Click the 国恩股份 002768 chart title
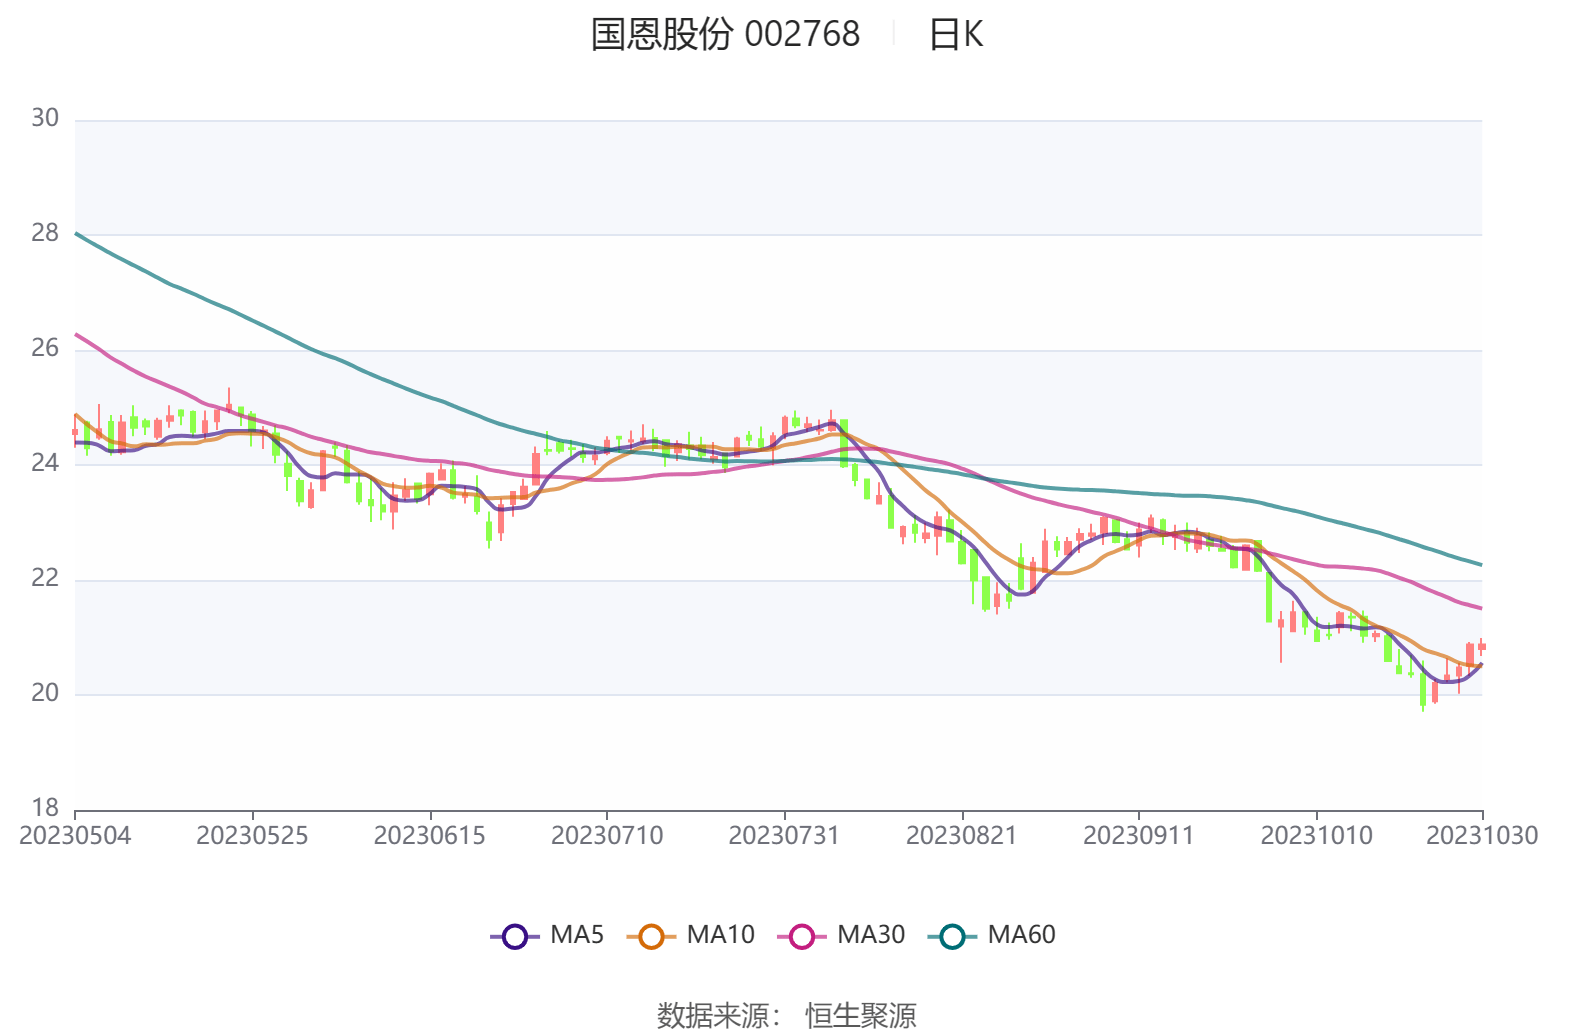This screenshot has height=1034, width=1574. pyautogui.click(x=725, y=35)
